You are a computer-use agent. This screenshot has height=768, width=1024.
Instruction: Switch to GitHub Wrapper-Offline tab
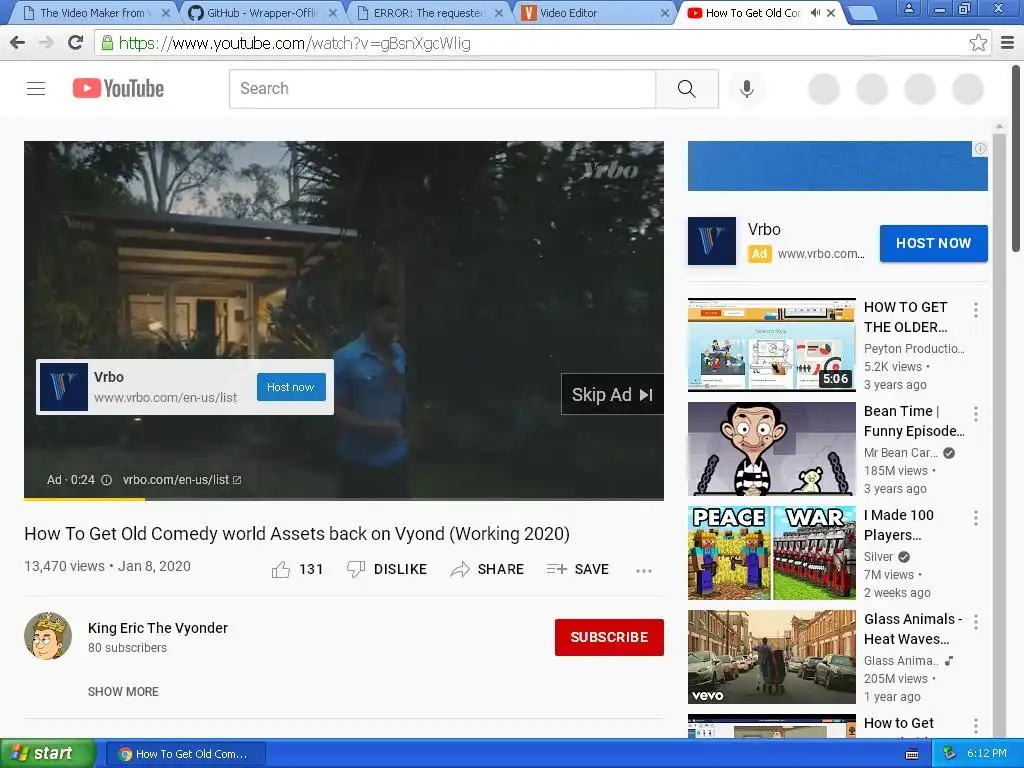point(261,12)
